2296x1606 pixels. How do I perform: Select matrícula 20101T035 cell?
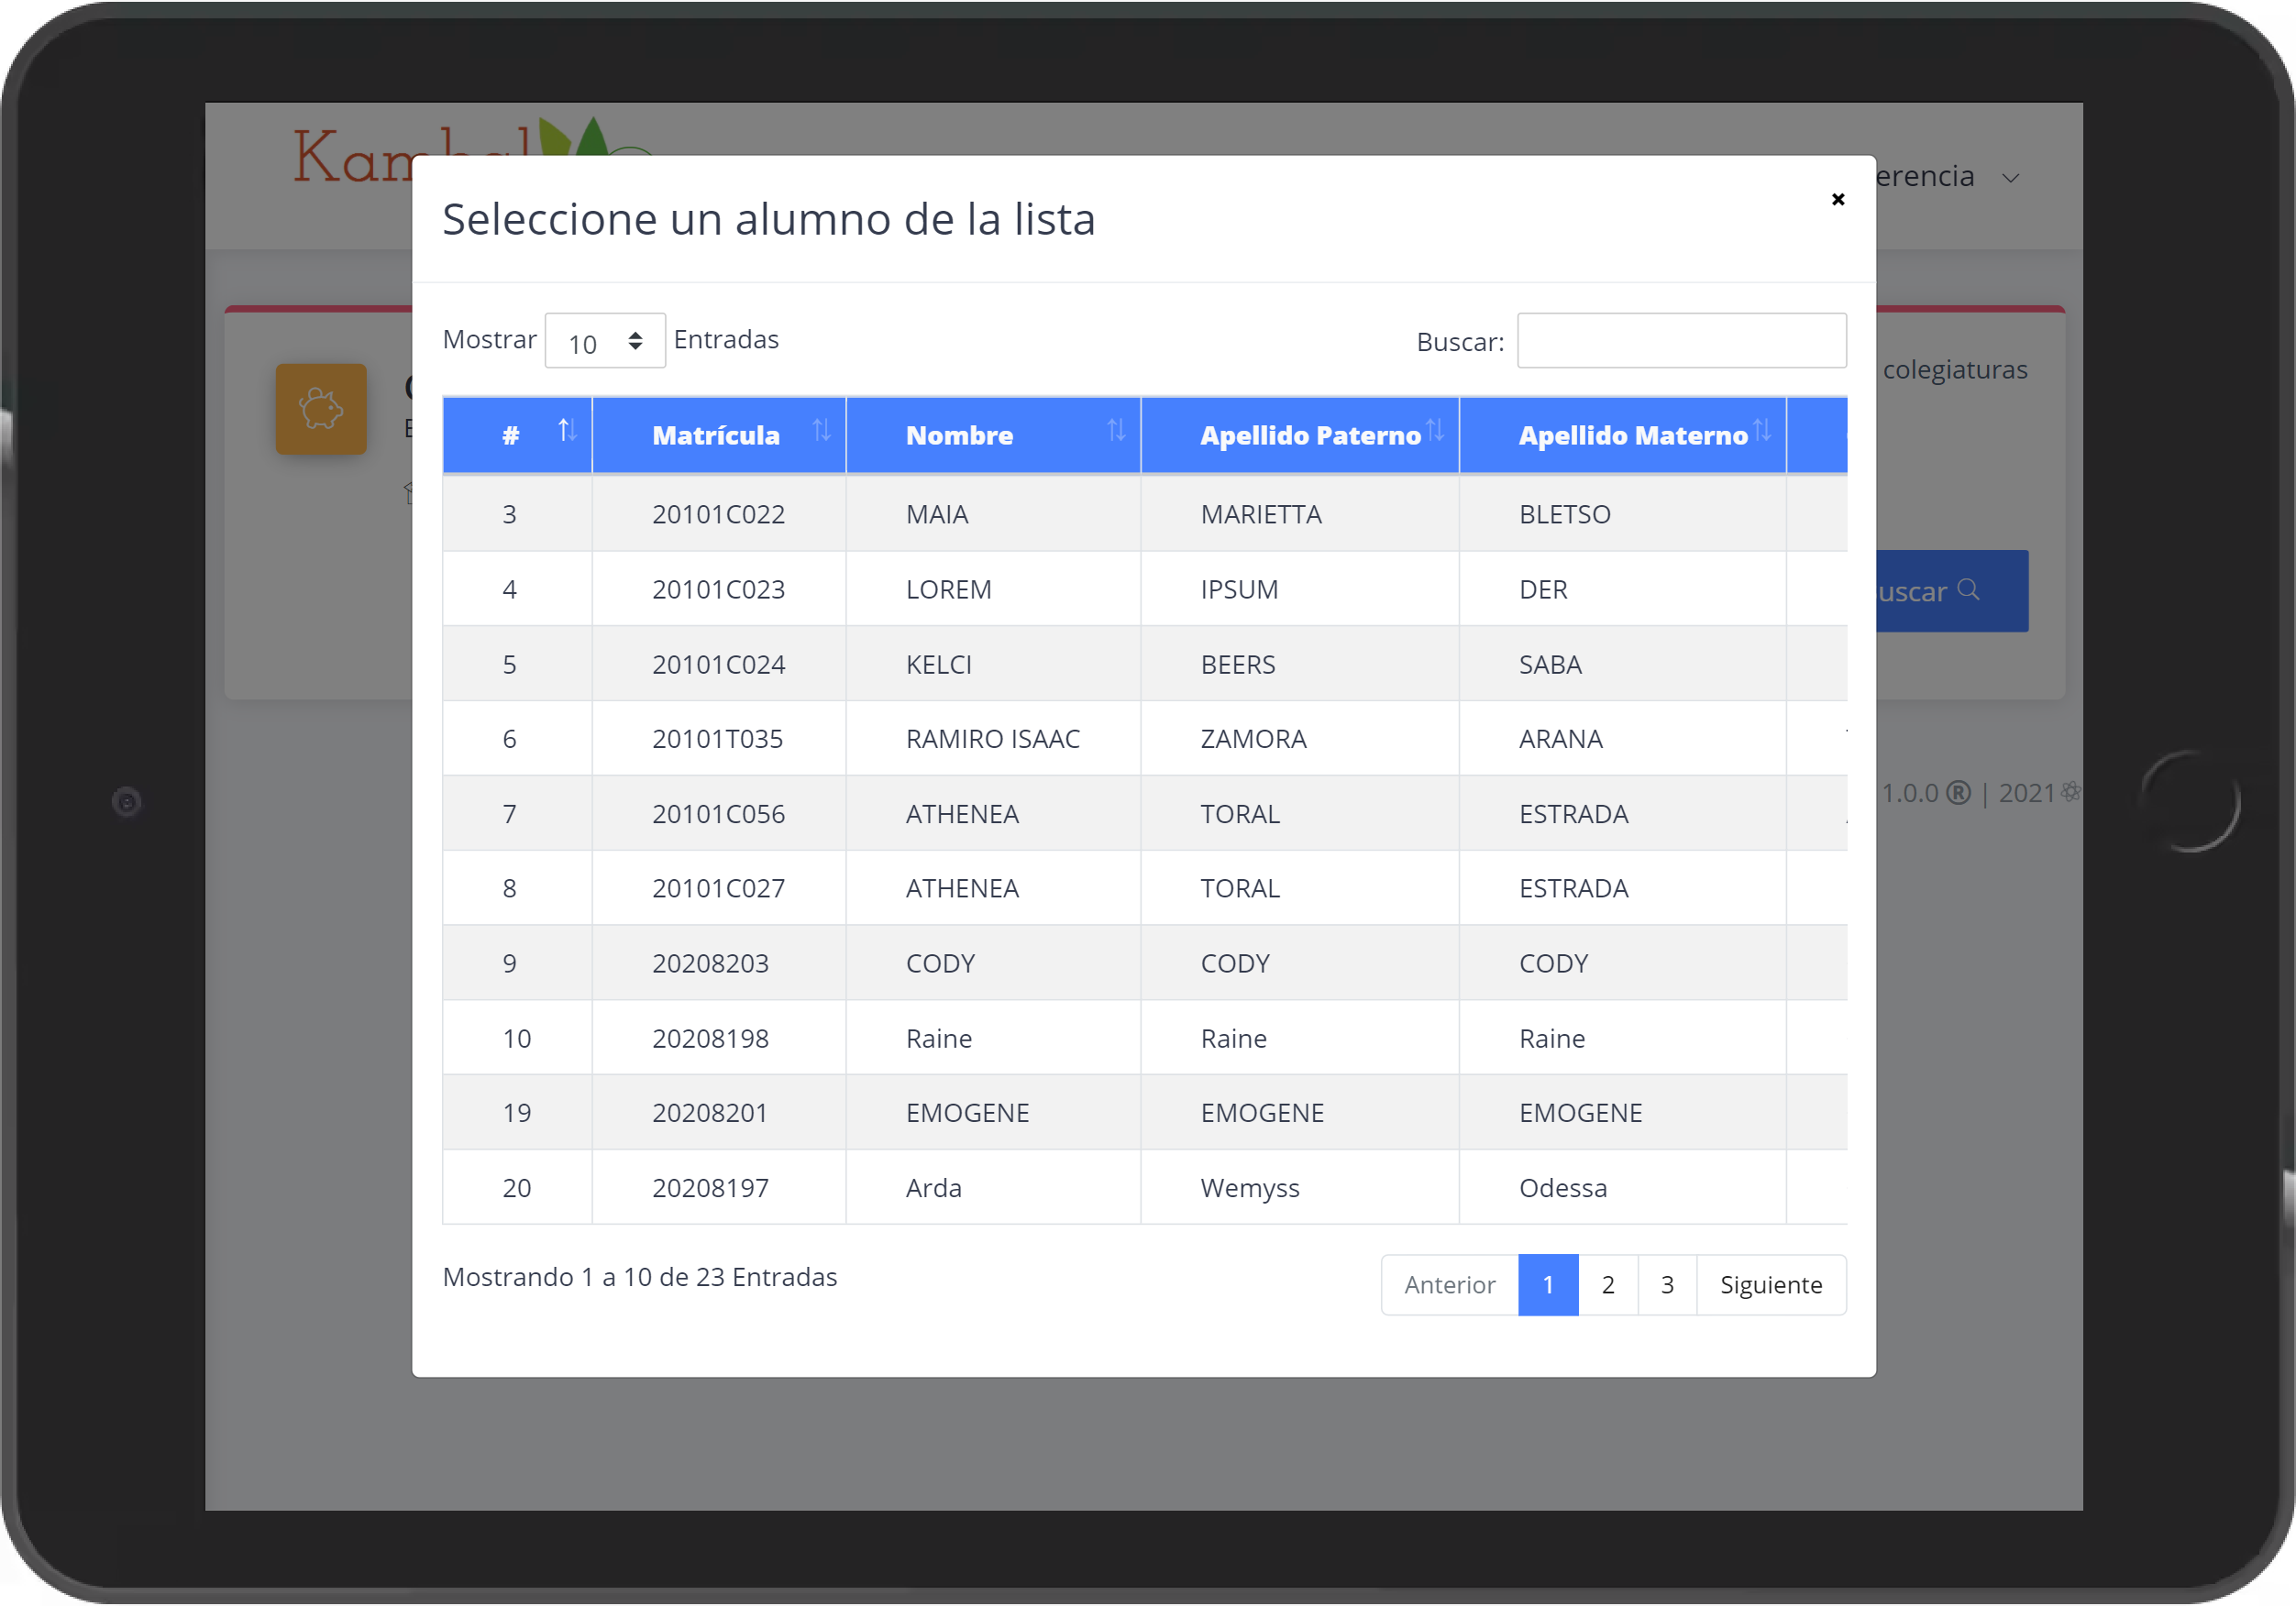[x=718, y=738]
